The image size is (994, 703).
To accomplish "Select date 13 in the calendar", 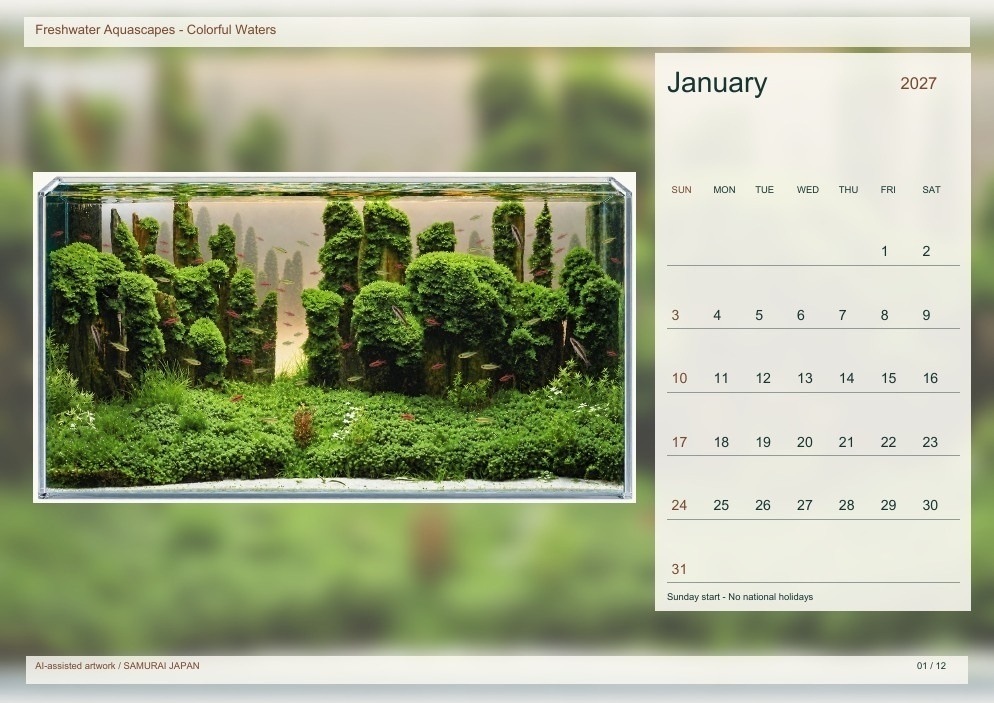I will pyautogui.click(x=804, y=378).
